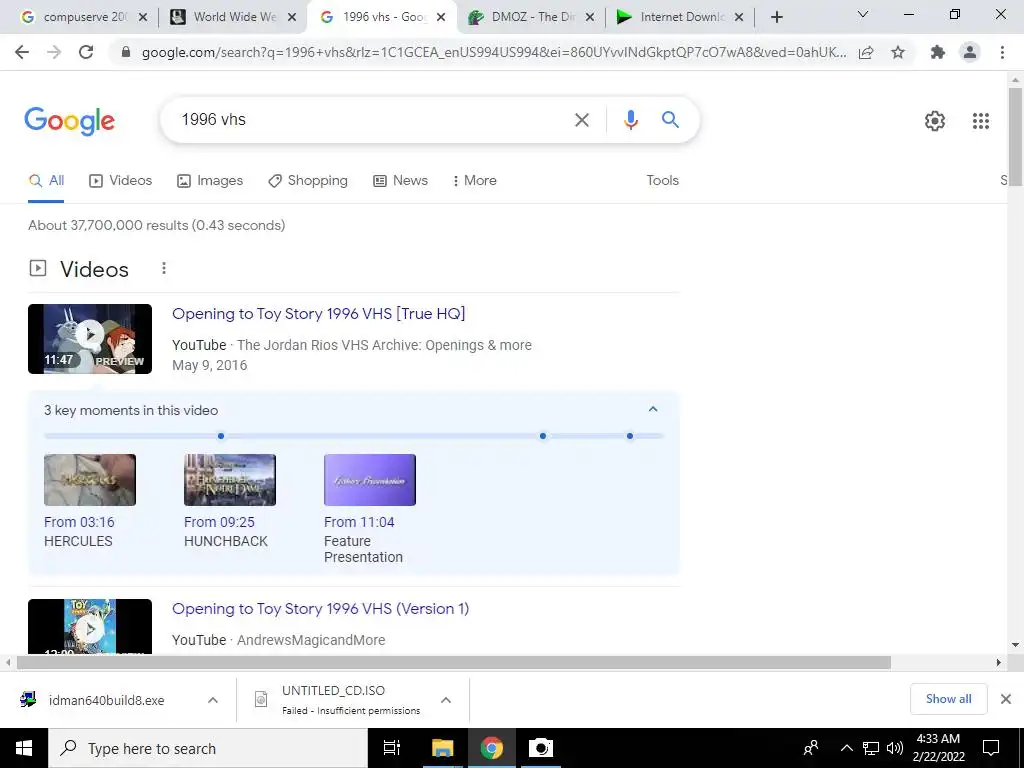This screenshot has height=768, width=1024.
Task: Open camera app in taskbar
Action: 541,748
